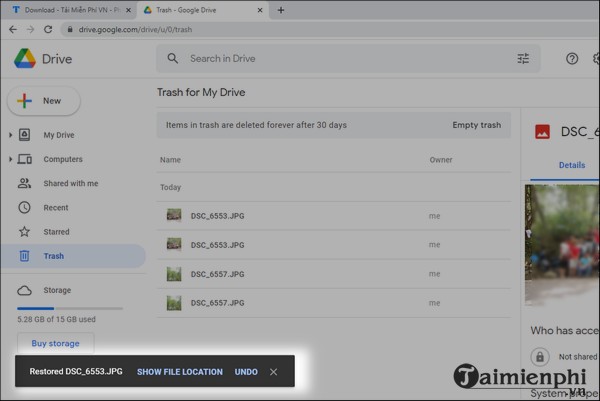
Task: Click the address bar padlock icon
Action: click(70, 29)
